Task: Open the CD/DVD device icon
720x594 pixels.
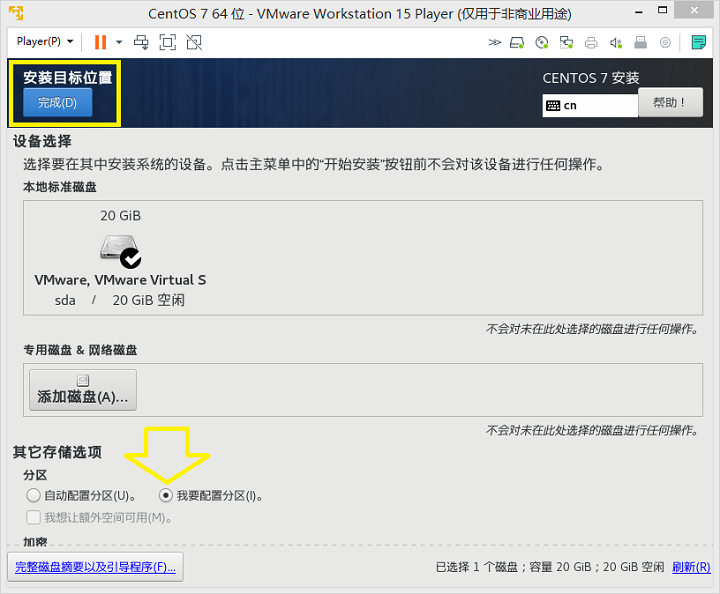Action: coord(542,43)
